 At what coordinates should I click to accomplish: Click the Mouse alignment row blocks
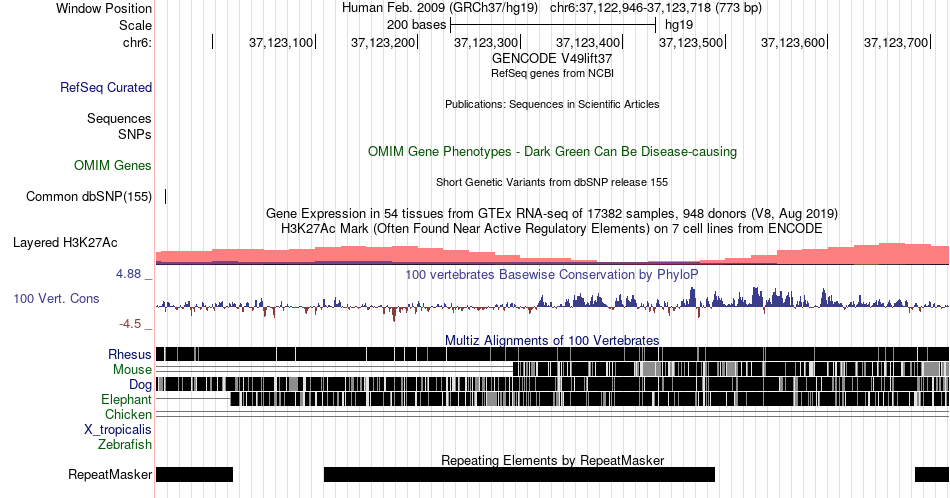(731, 370)
